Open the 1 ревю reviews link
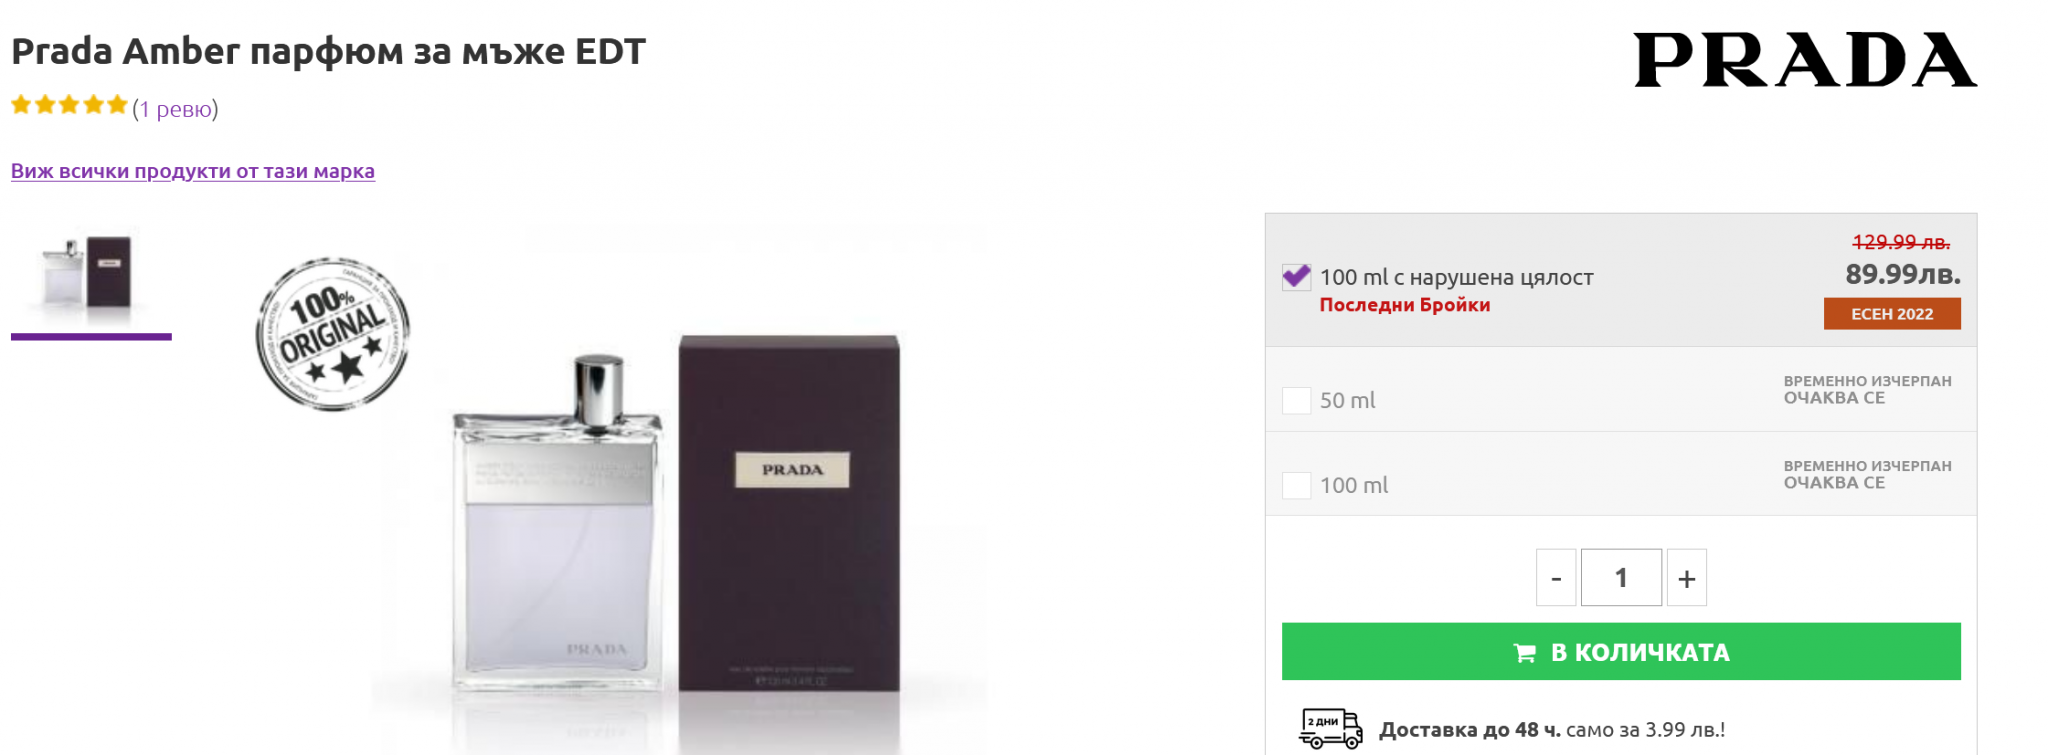Viewport: 2048px width, 755px height. click(175, 109)
